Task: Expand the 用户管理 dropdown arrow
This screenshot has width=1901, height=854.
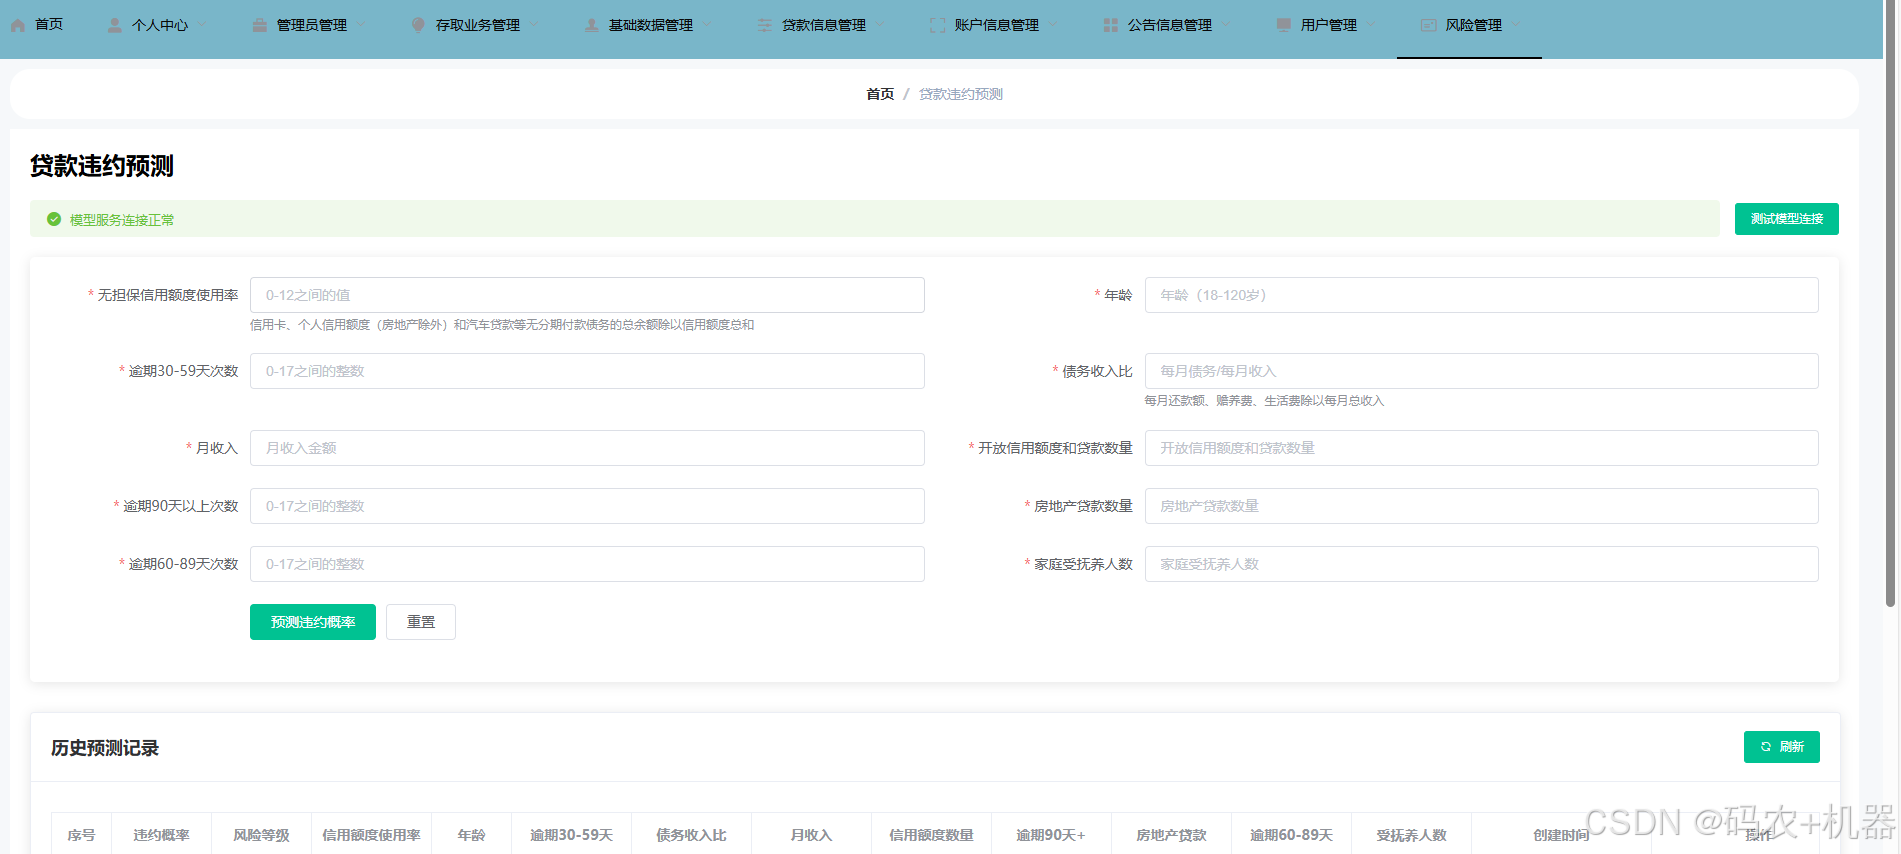Action: [1370, 25]
